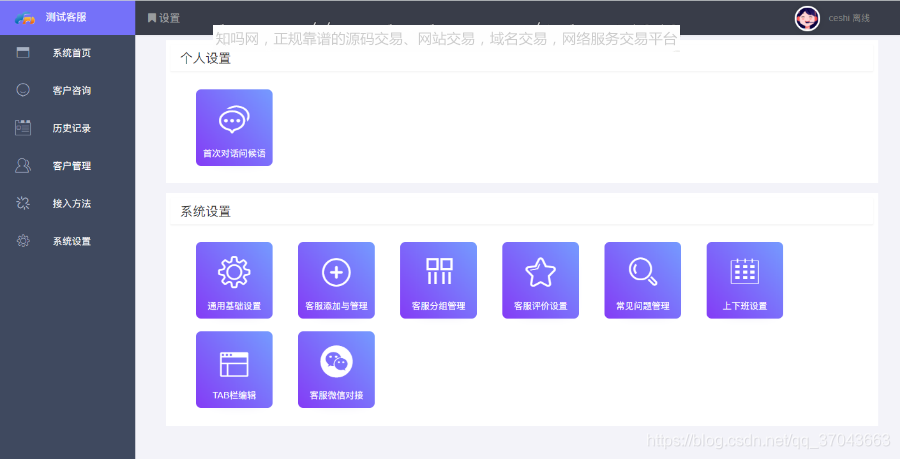The width and height of the screenshot is (900, 459).
Task: Open 通用基础设置 gear tile
Action: coord(234,280)
